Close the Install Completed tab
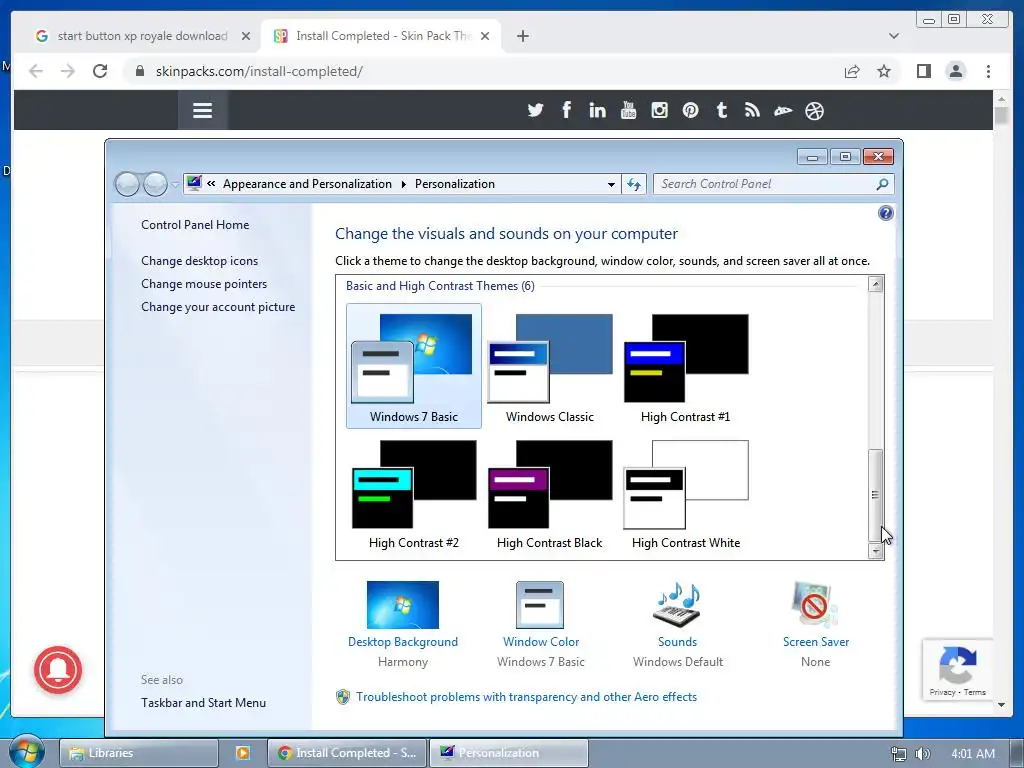This screenshot has height=768, width=1024. [485, 36]
